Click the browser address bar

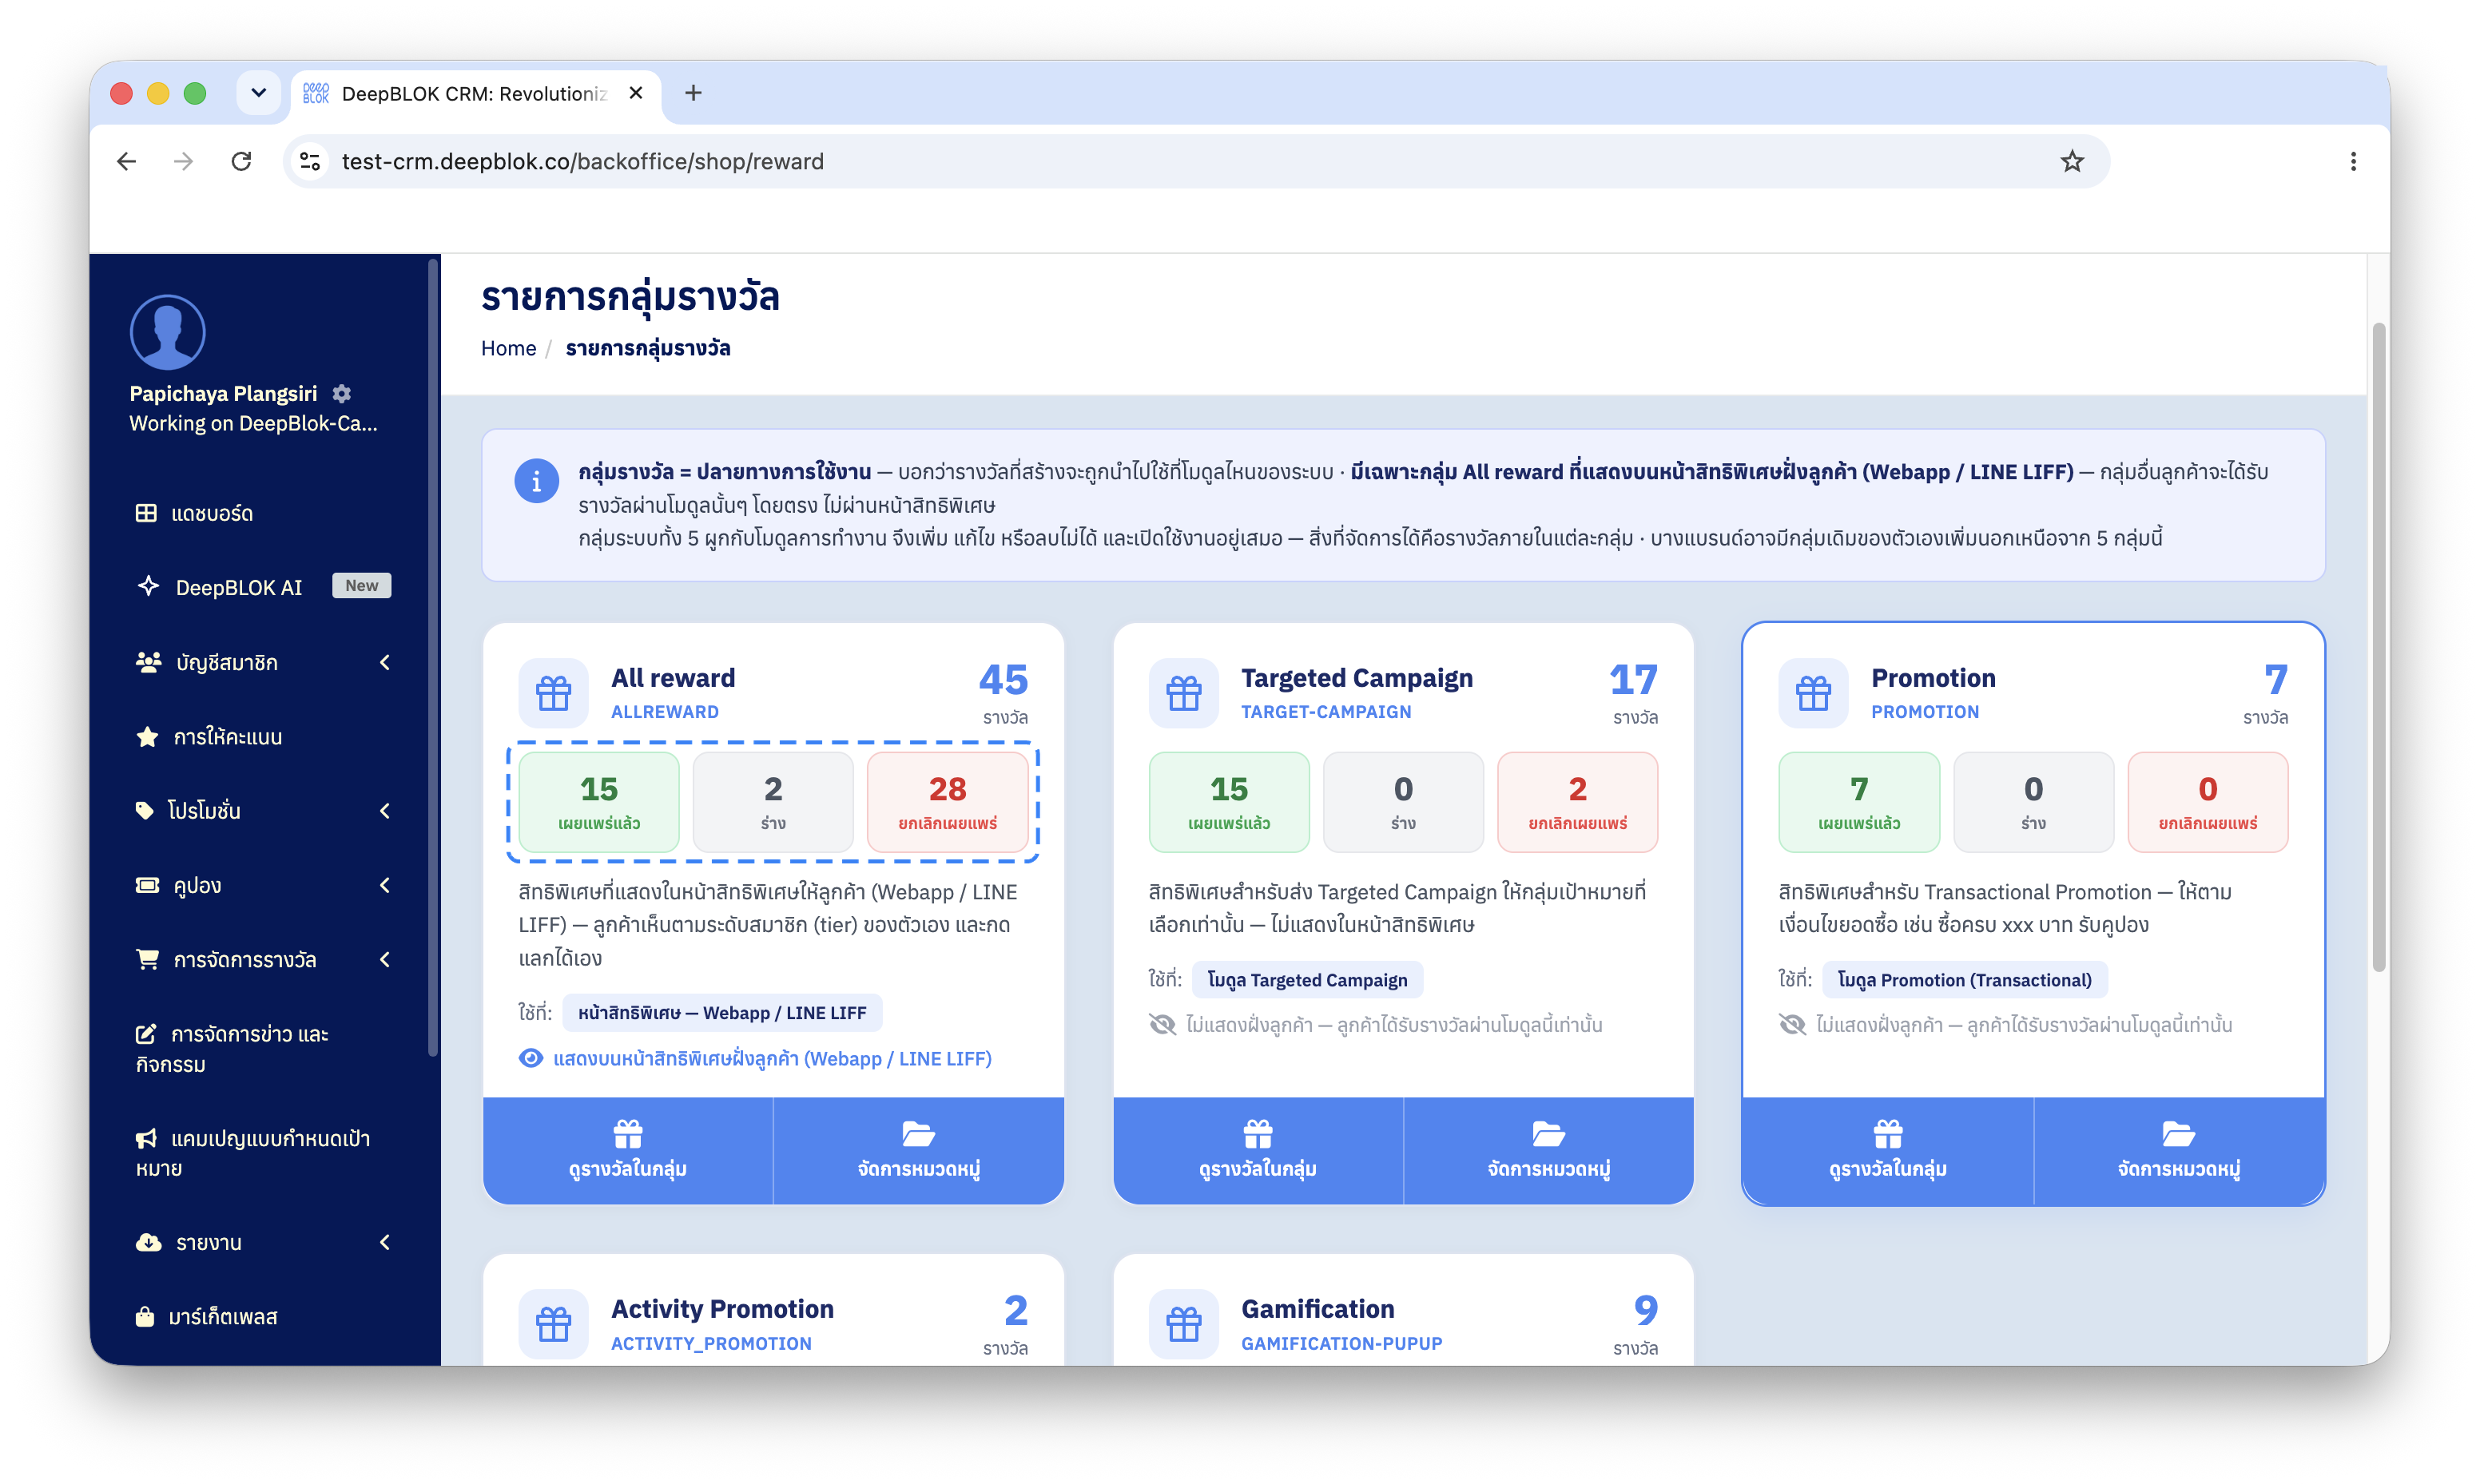click(1195, 161)
